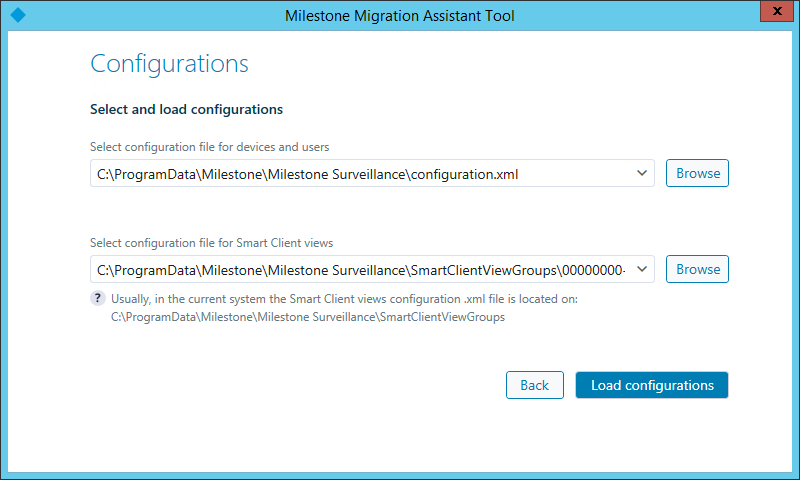Click the grey SmartClientViewGroups path hint line

(308, 316)
